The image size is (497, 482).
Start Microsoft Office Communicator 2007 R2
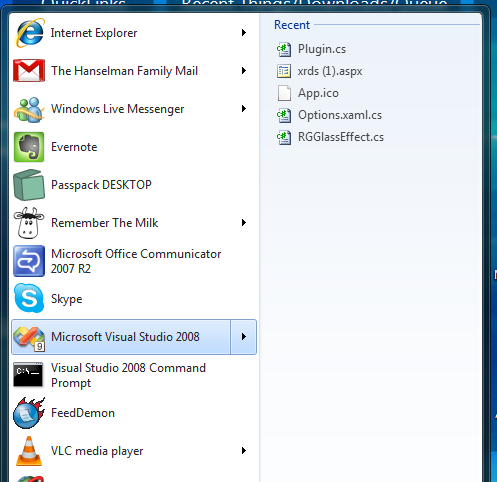136,261
